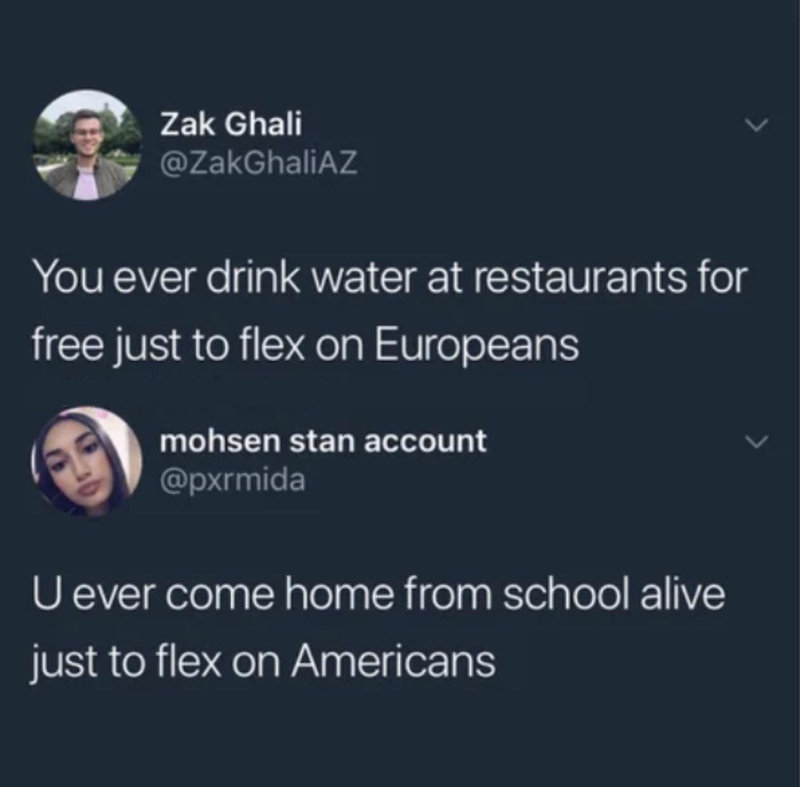Image resolution: width=800 pixels, height=787 pixels.
Task: Open the @pxrmida handle link
Action: pyautogui.click(x=233, y=480)
